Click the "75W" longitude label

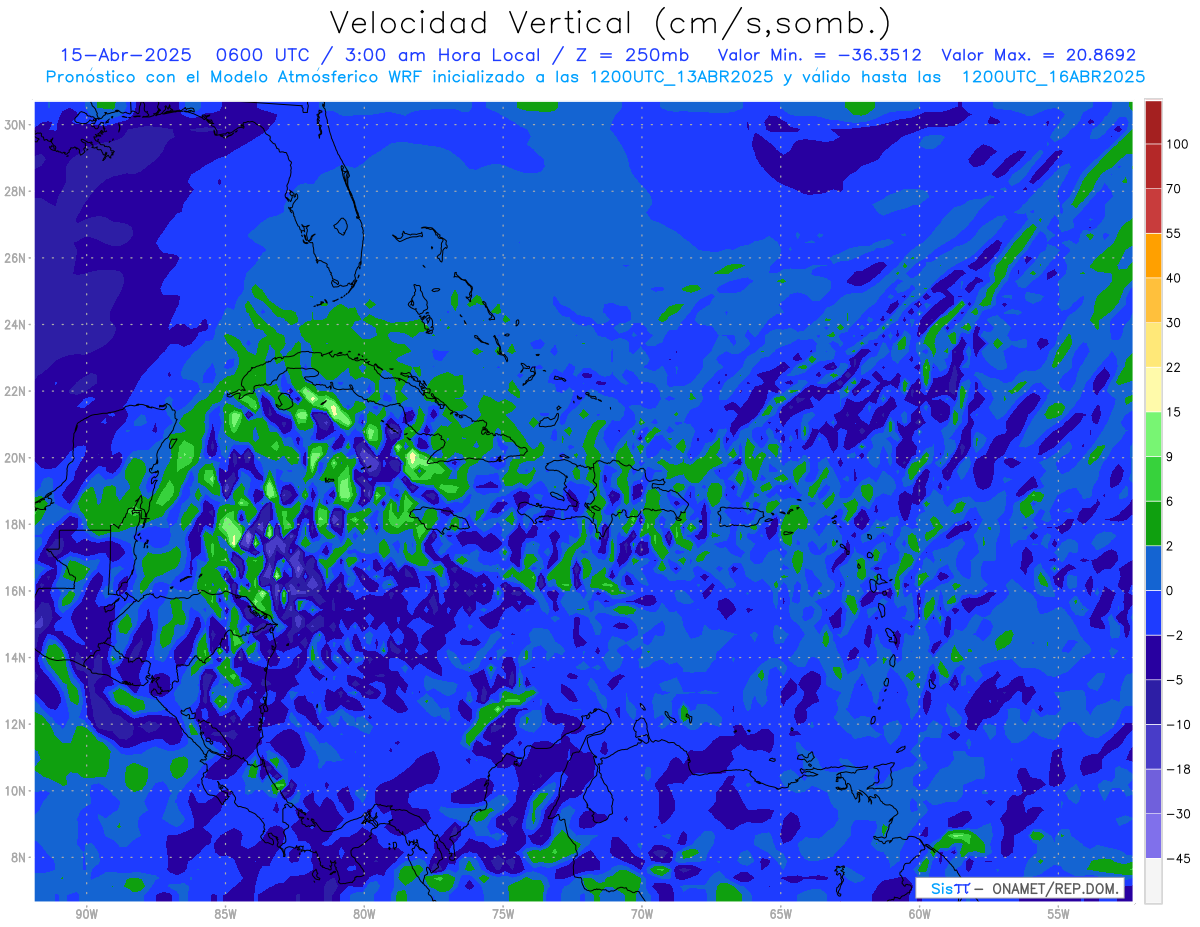[x=503, y=914]
